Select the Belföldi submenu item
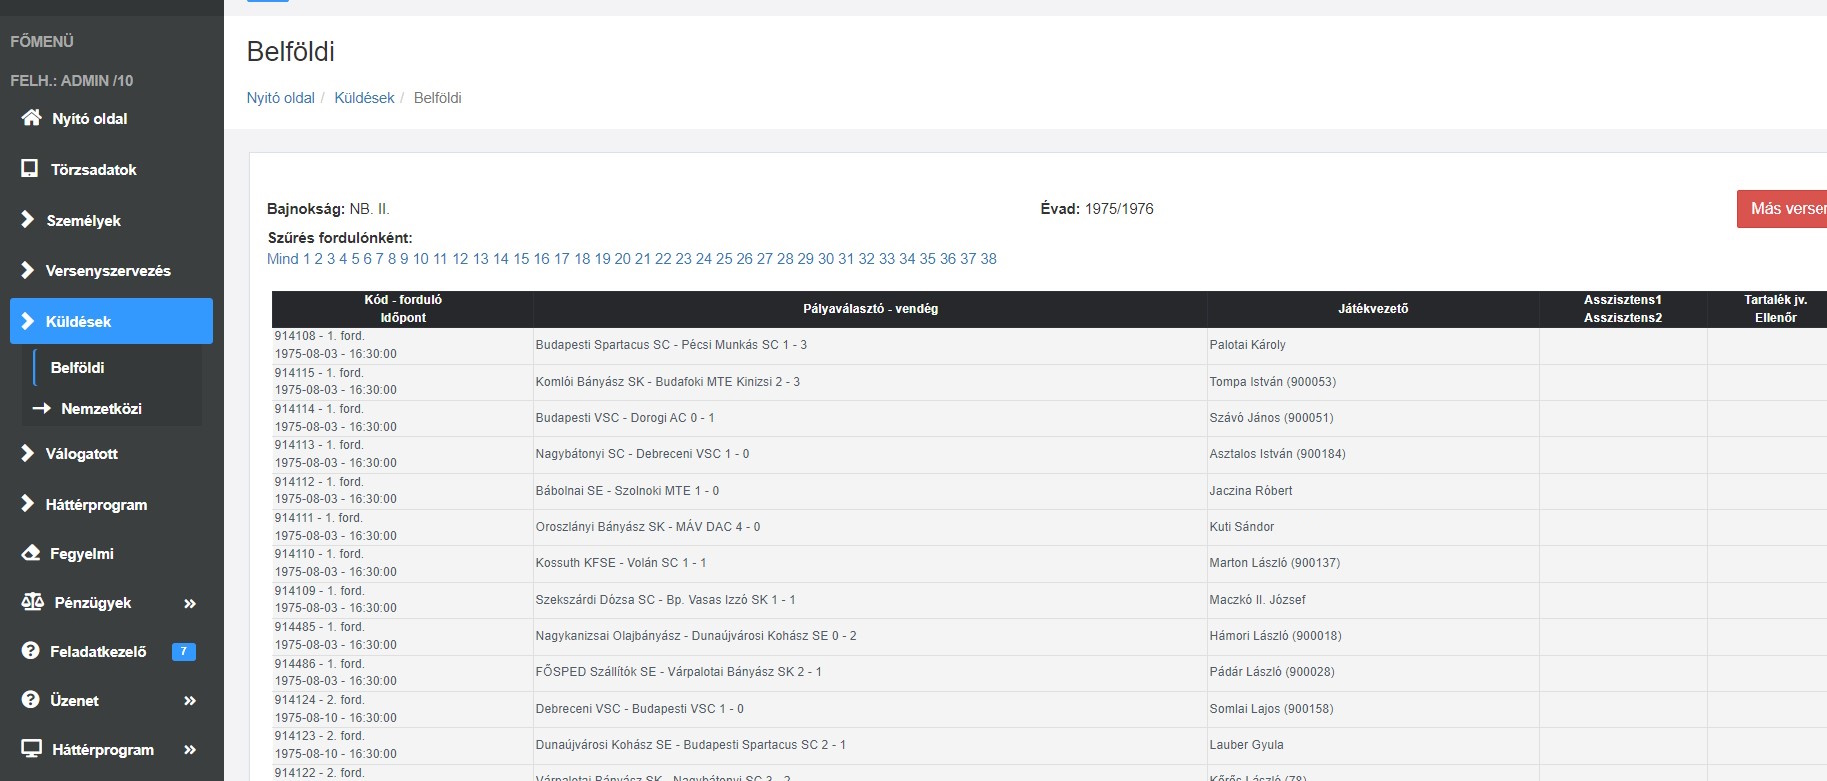This screenshot has height=781, width=1827. pyautogui.click(x=78, y=367)
